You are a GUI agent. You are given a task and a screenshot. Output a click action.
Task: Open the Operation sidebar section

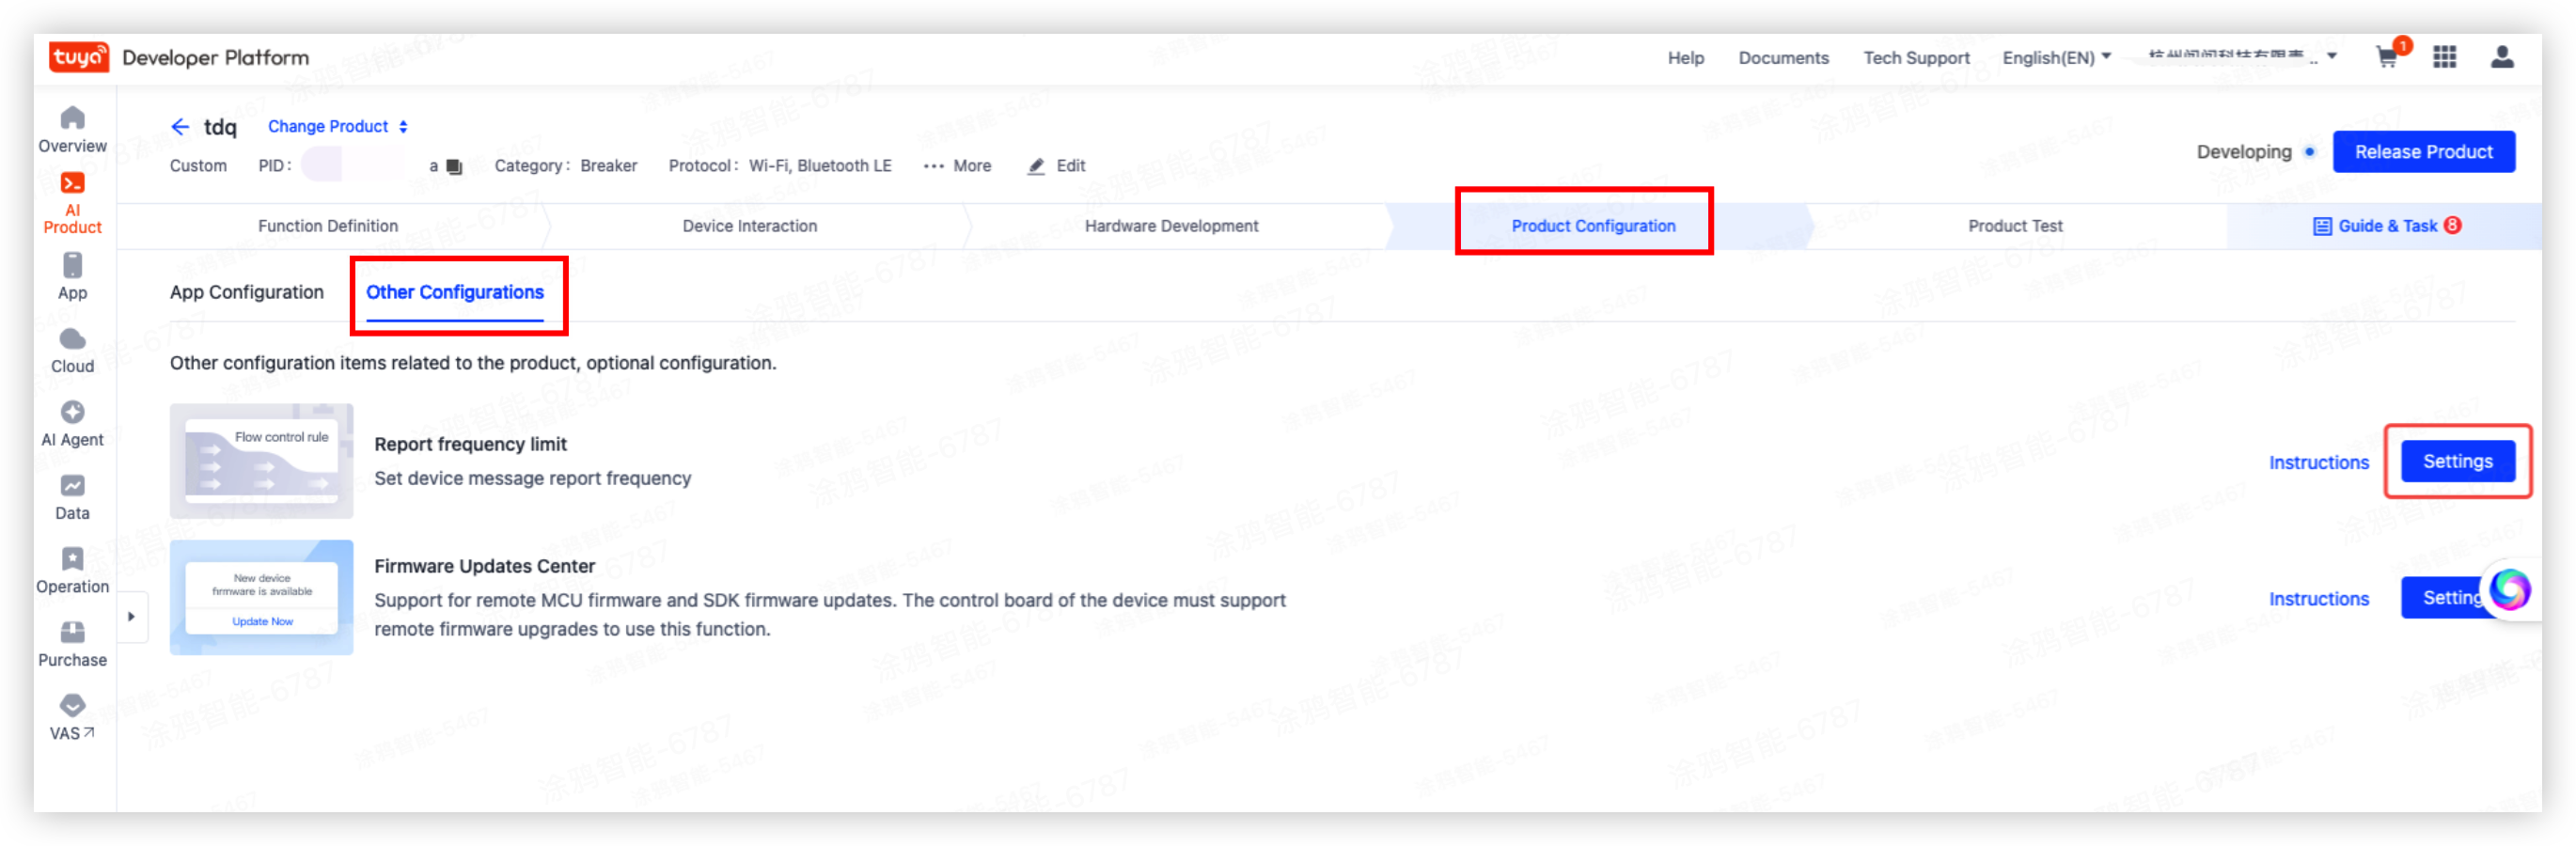point(72,571)
